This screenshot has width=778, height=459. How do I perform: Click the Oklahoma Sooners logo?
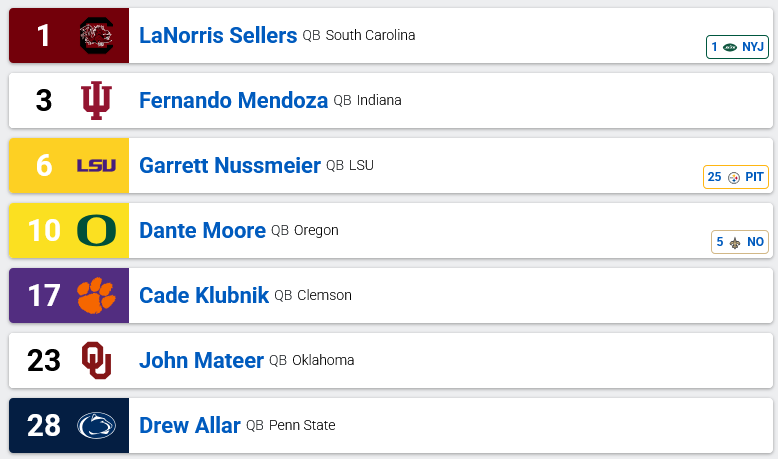coord(96,361)
